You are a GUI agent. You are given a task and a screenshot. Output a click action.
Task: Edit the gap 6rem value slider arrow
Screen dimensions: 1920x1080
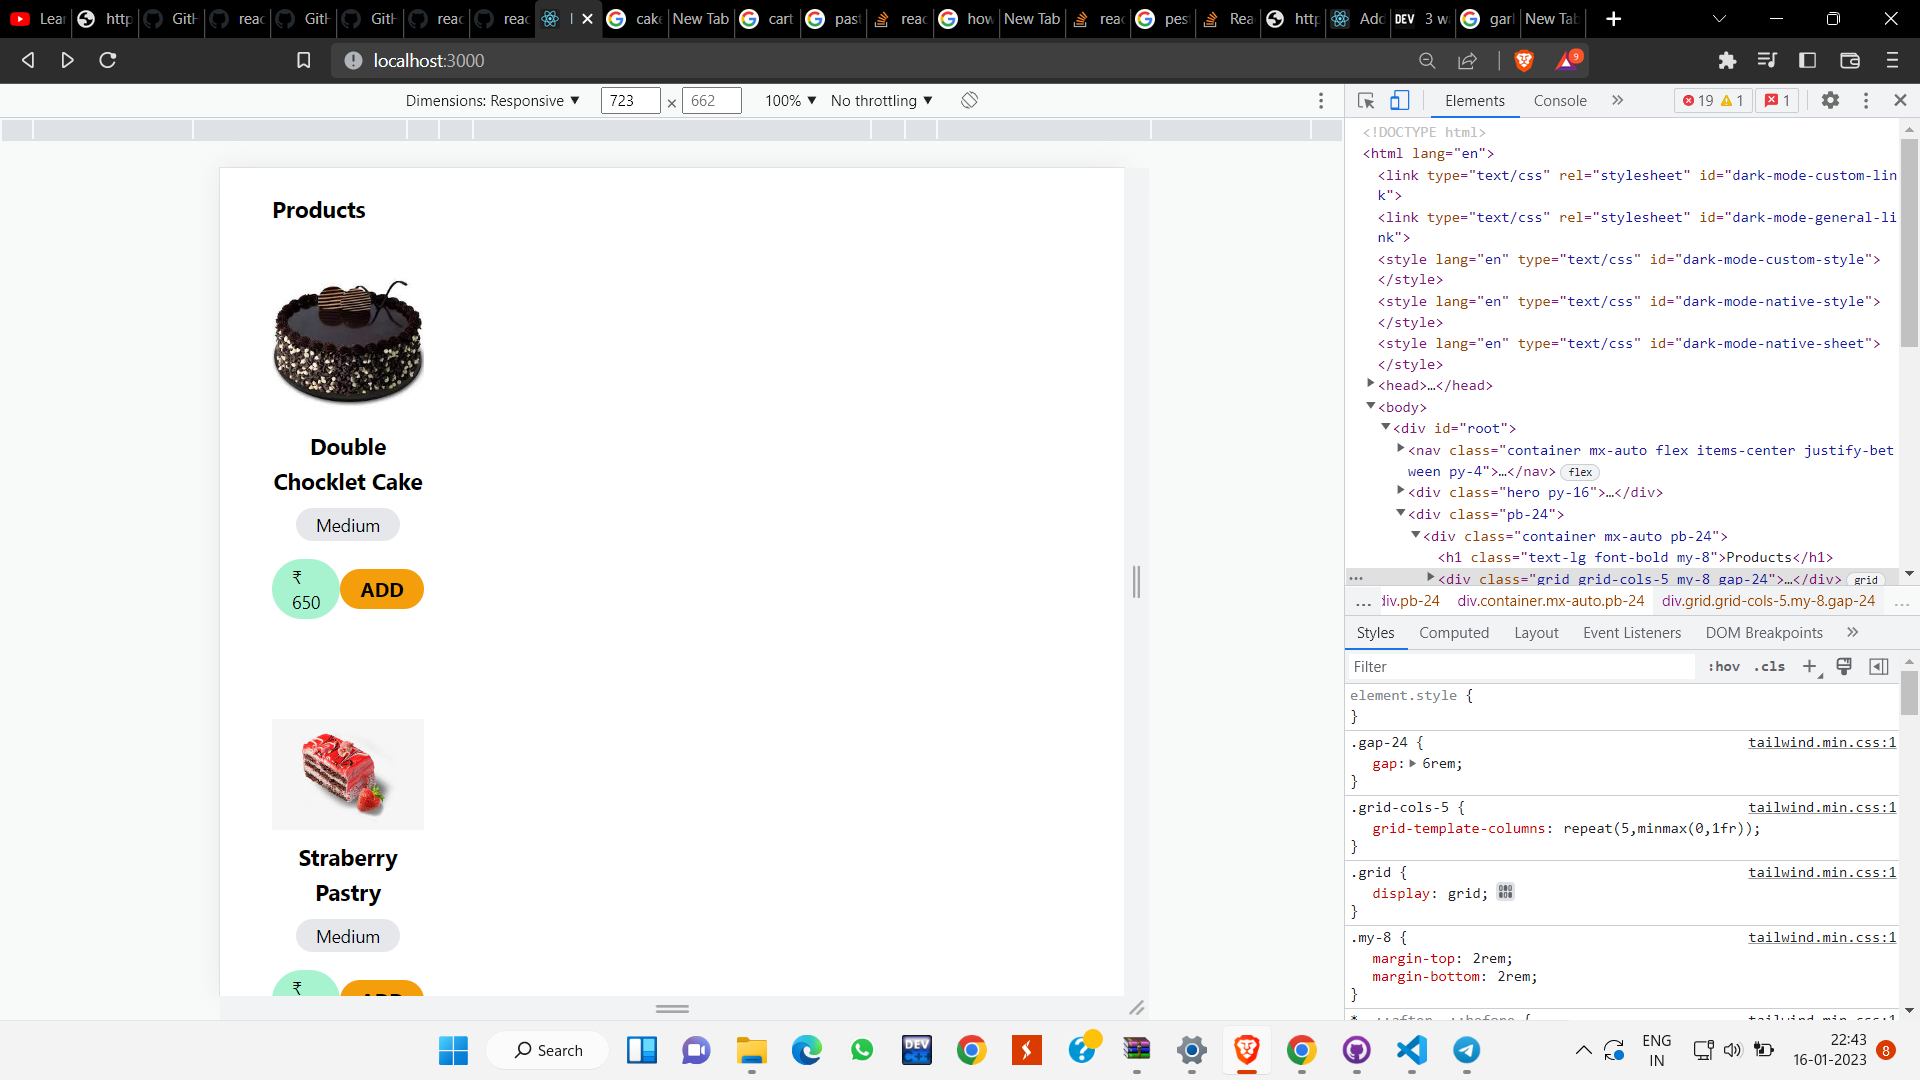tap(1413, 763)
